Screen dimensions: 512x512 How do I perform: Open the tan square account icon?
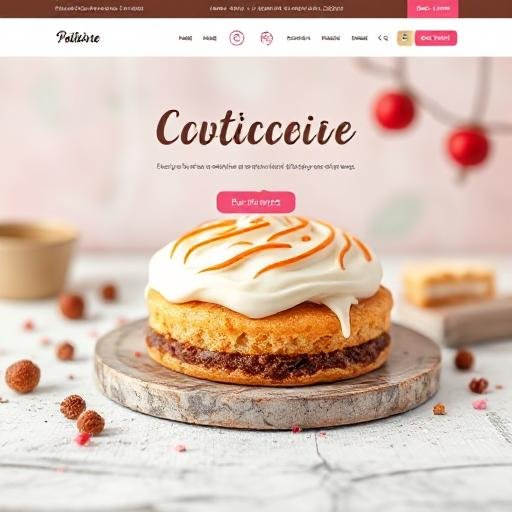tap(405, 38)
